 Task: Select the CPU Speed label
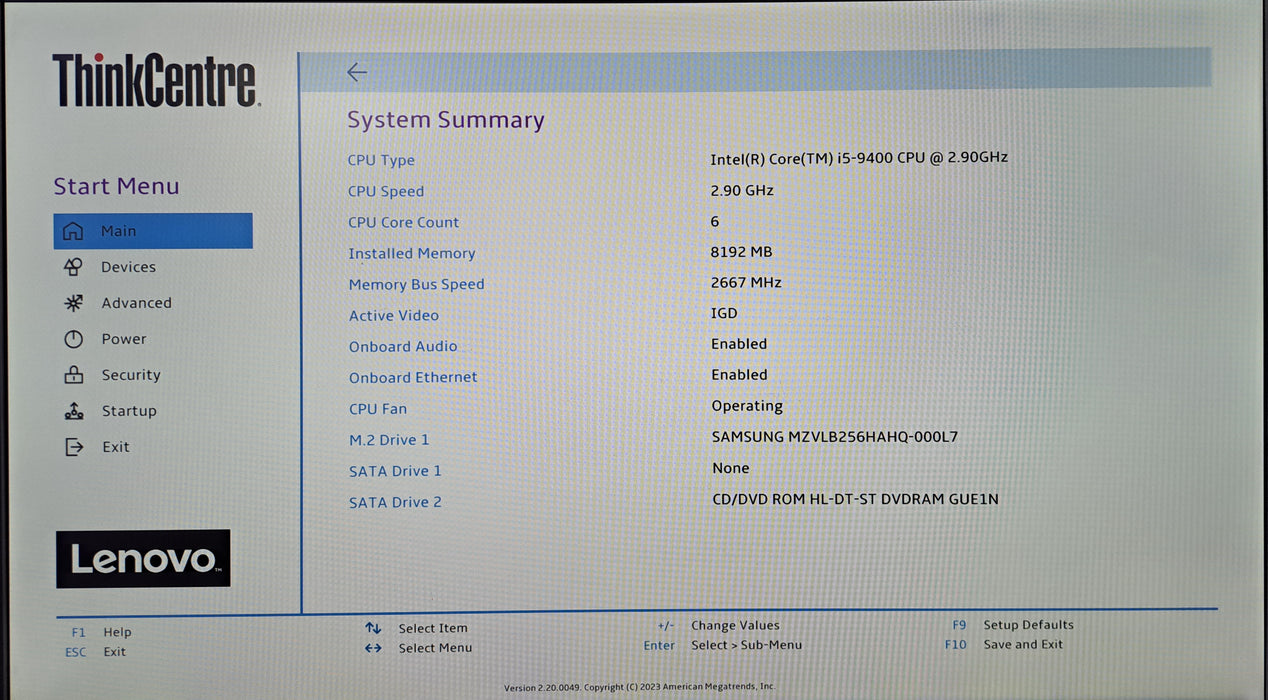coord(386,191)
